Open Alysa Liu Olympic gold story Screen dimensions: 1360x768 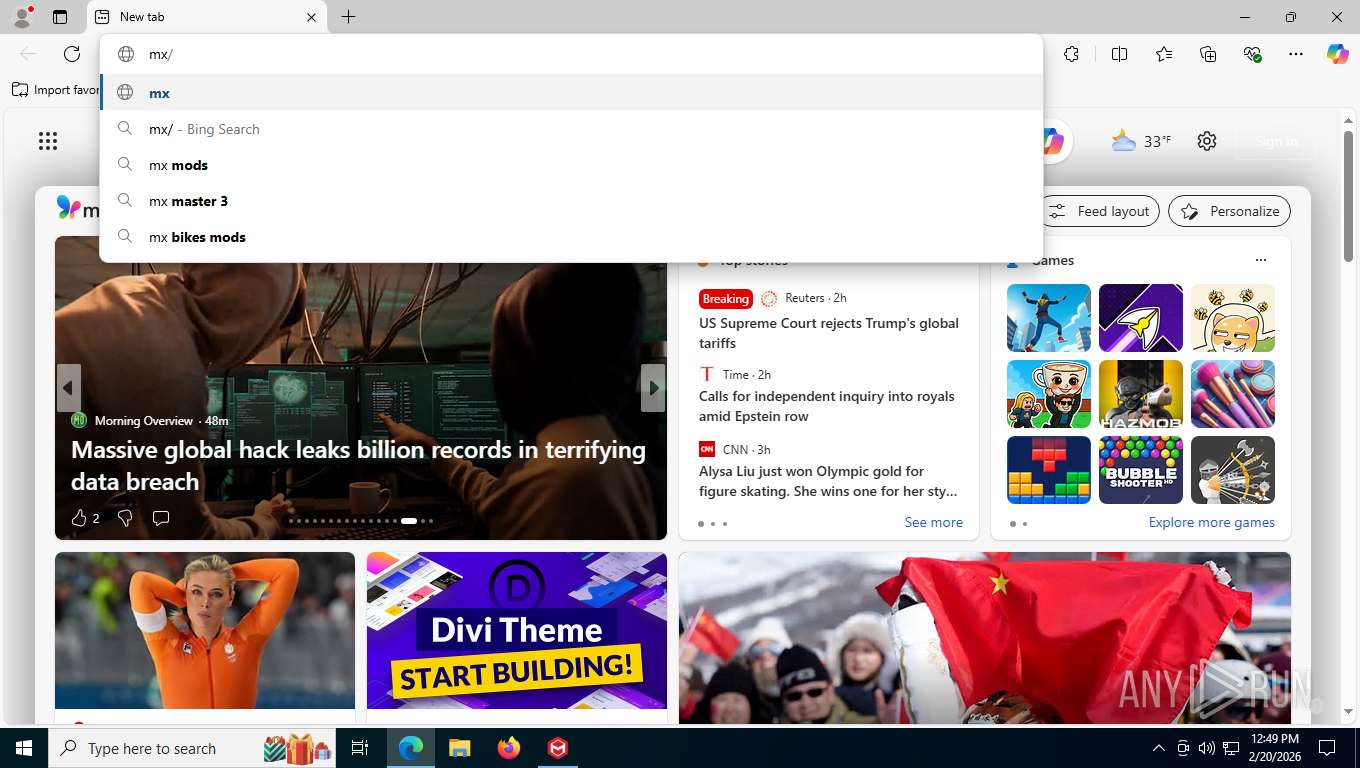[x=828, y=481]
